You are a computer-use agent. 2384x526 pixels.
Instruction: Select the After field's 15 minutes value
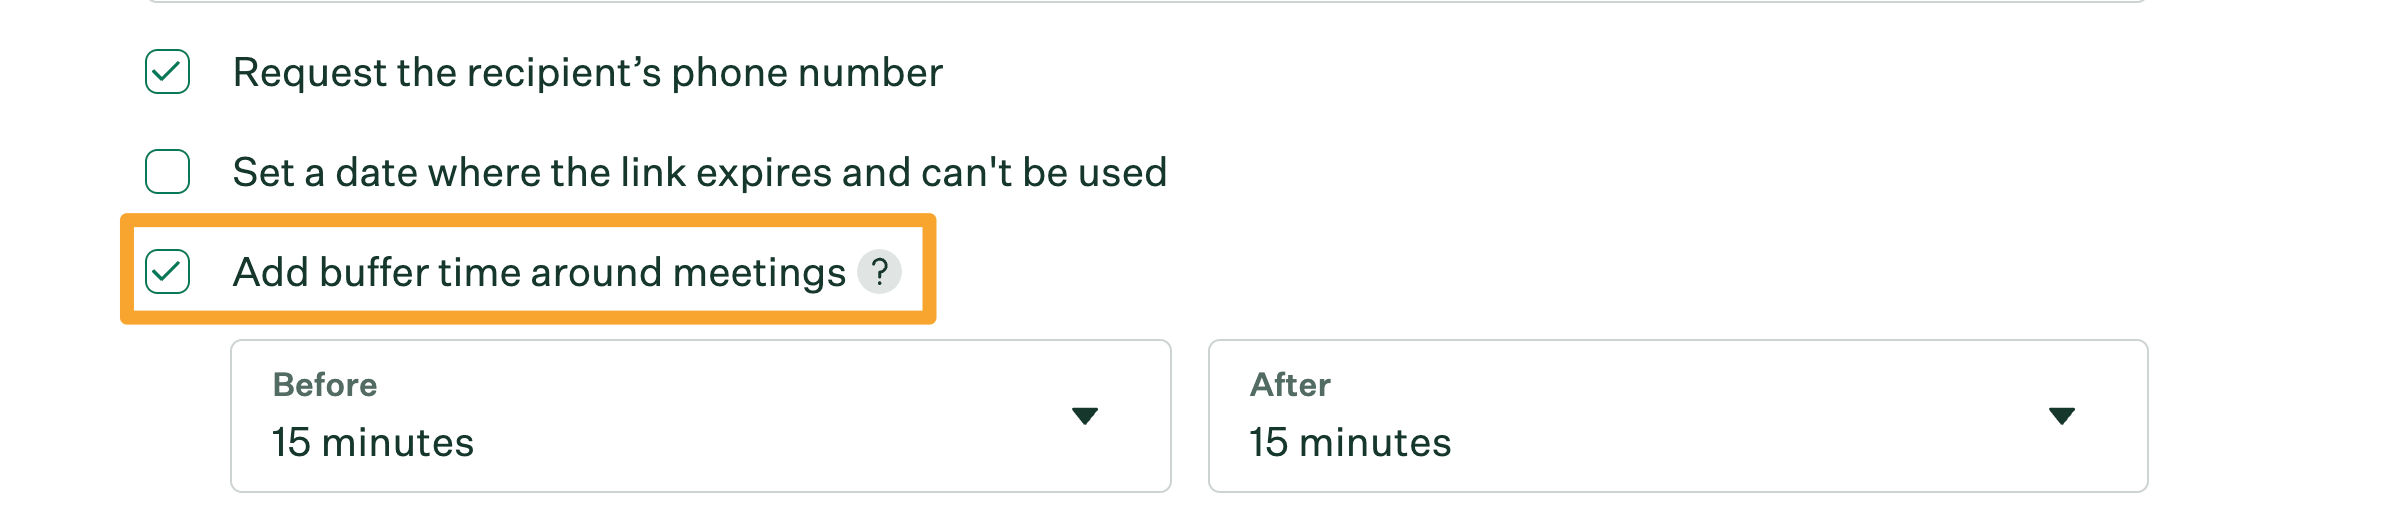1350,443
